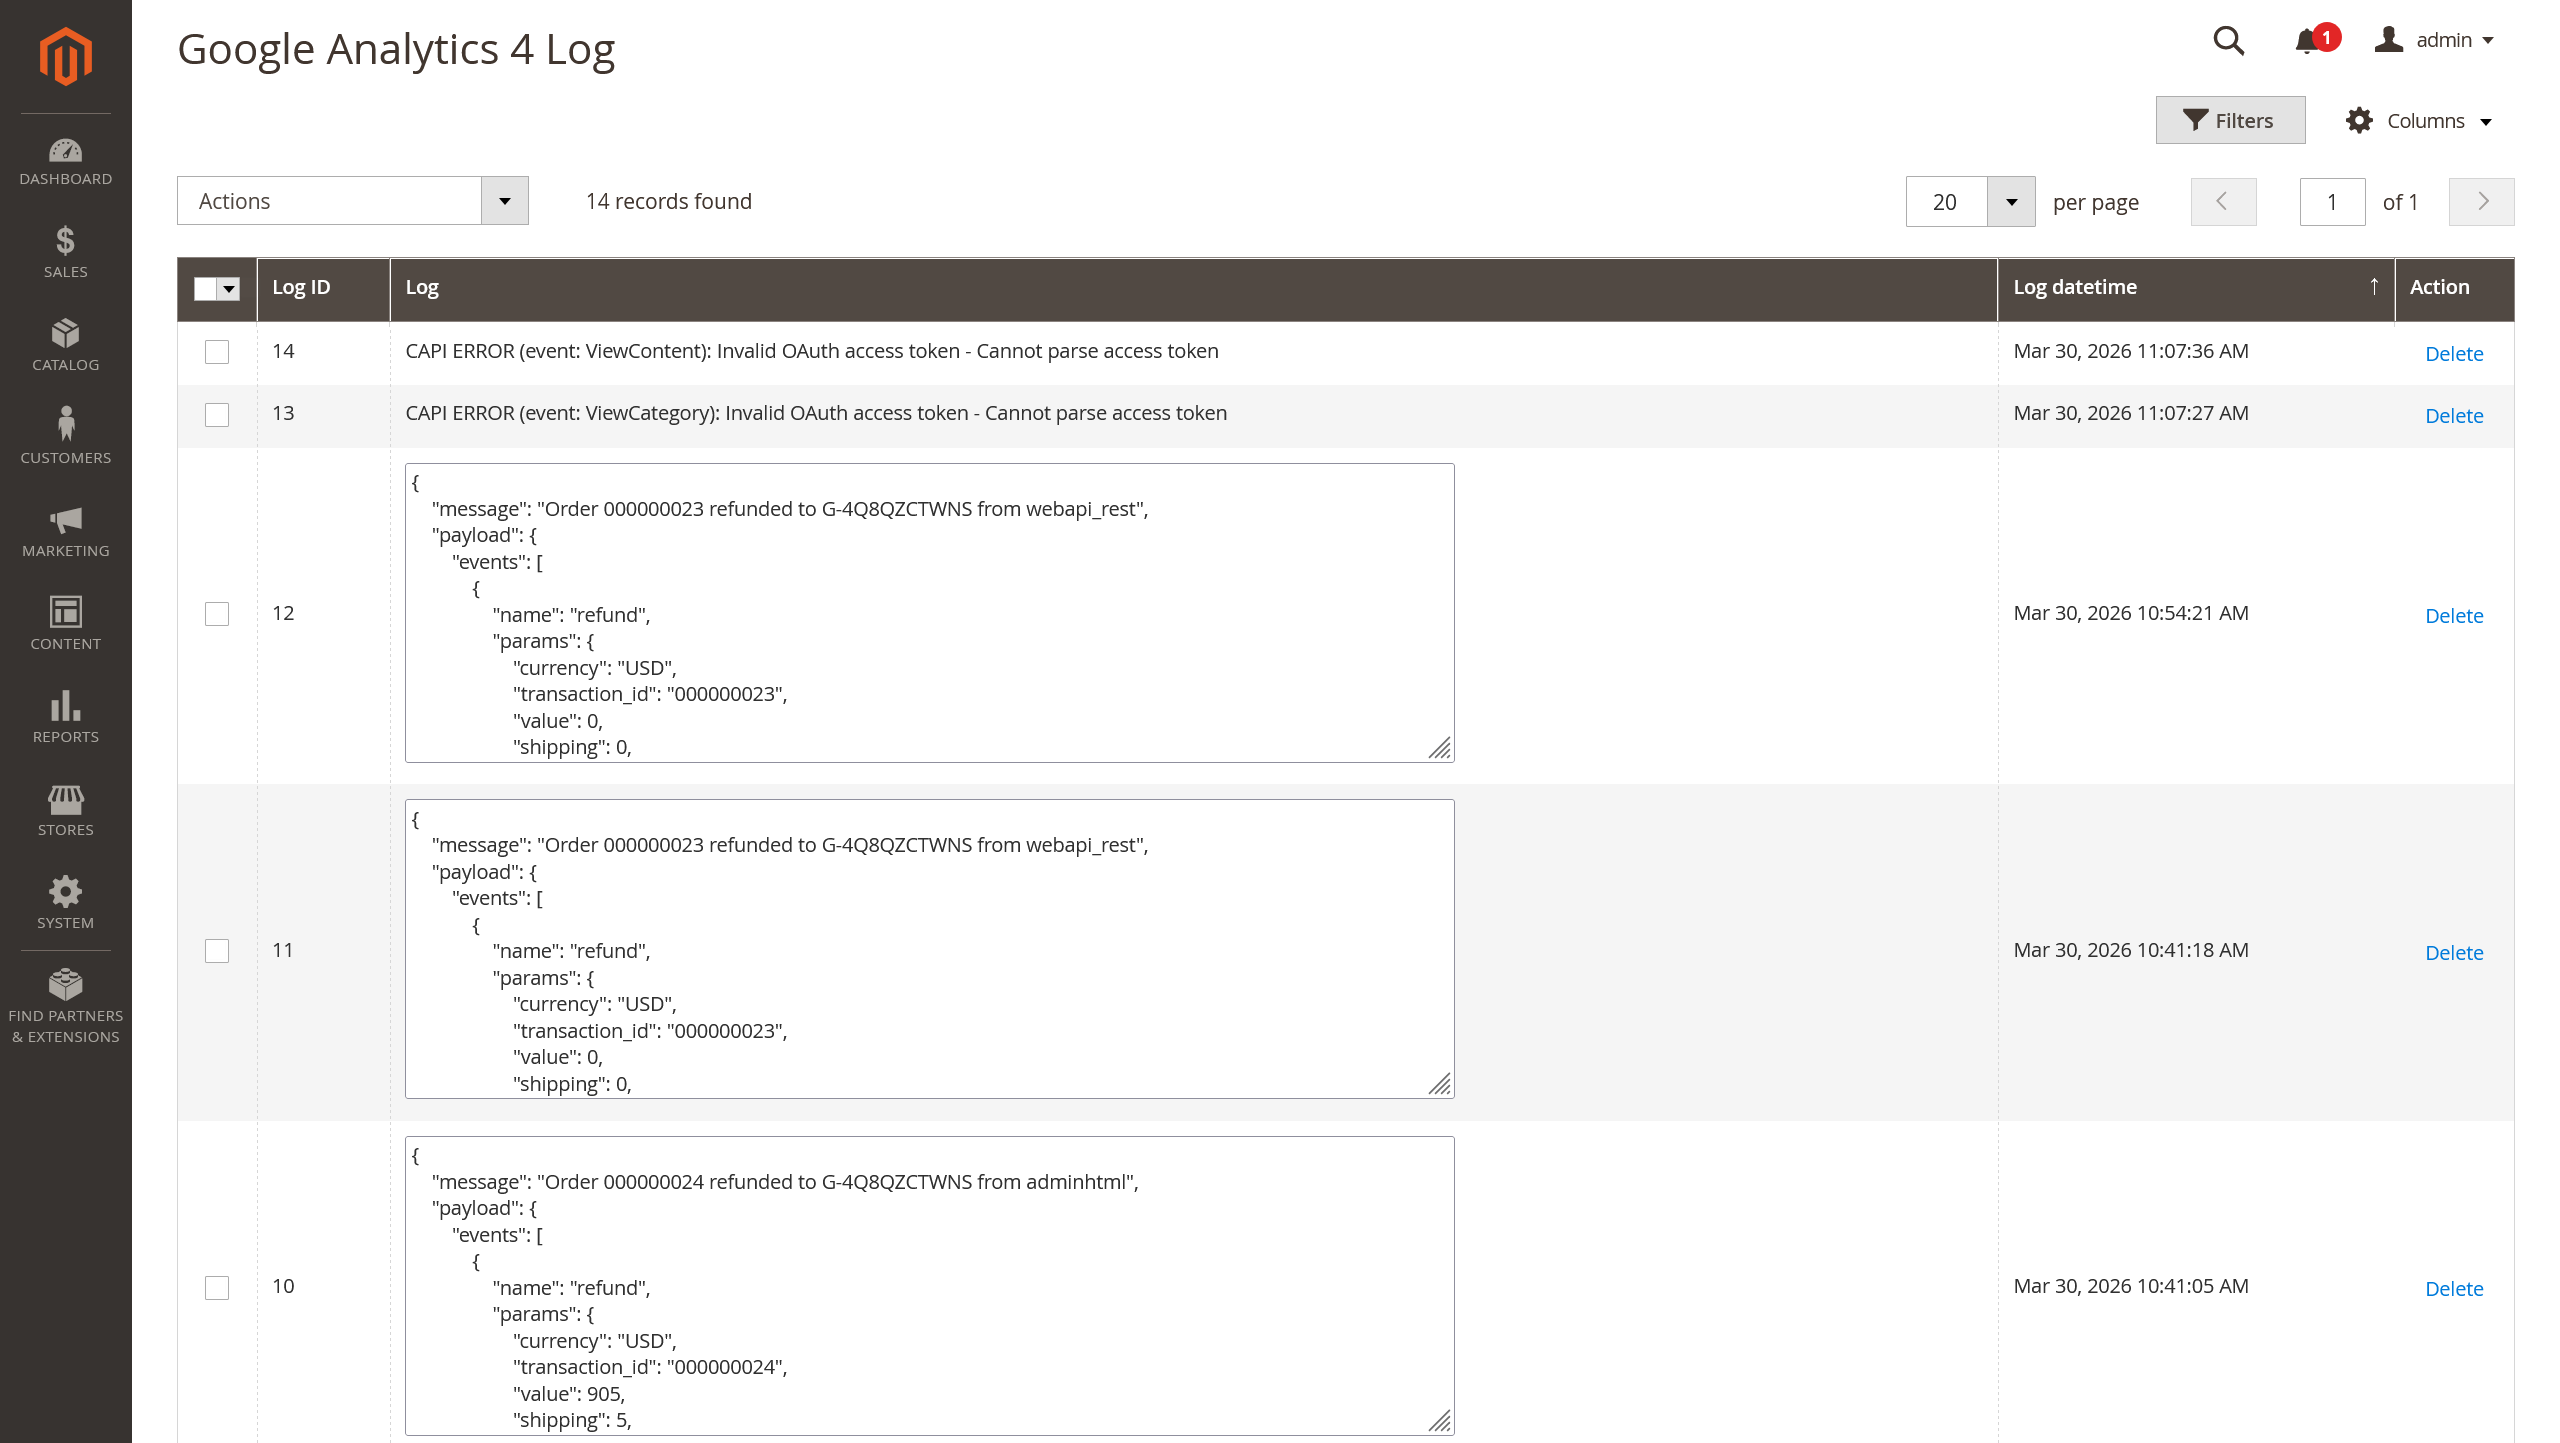This screenshot has height=1443, width=2560.
Task: Open the Catalog box icon menu
Action: click(66, 333)
